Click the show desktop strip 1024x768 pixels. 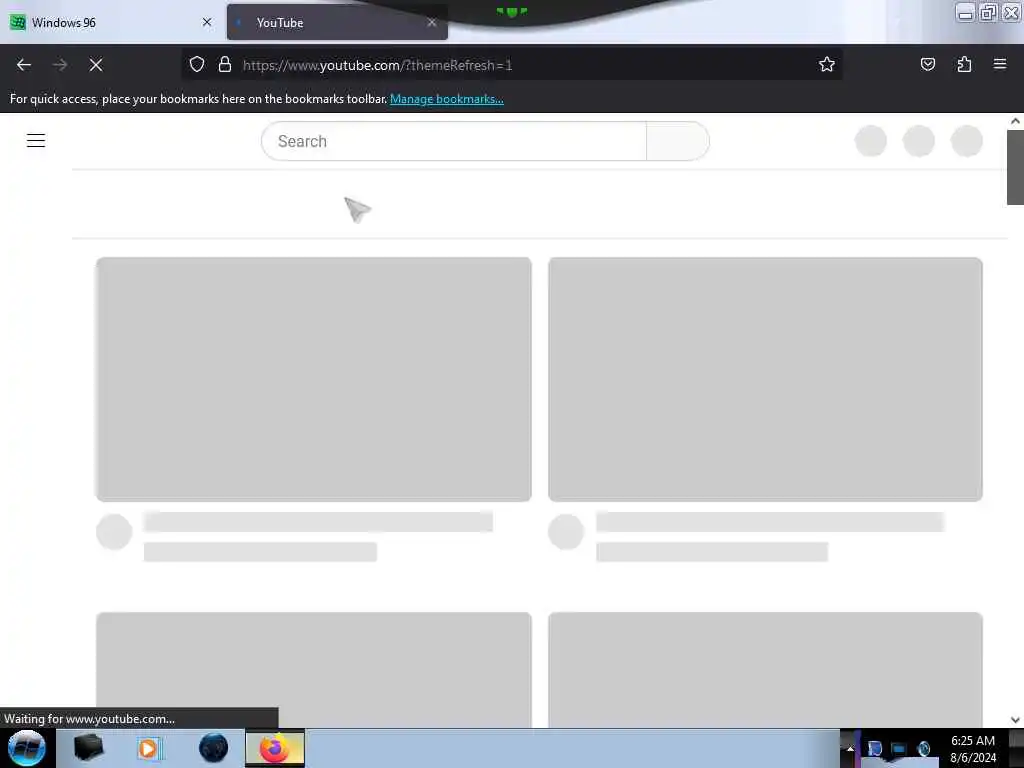1016,749
